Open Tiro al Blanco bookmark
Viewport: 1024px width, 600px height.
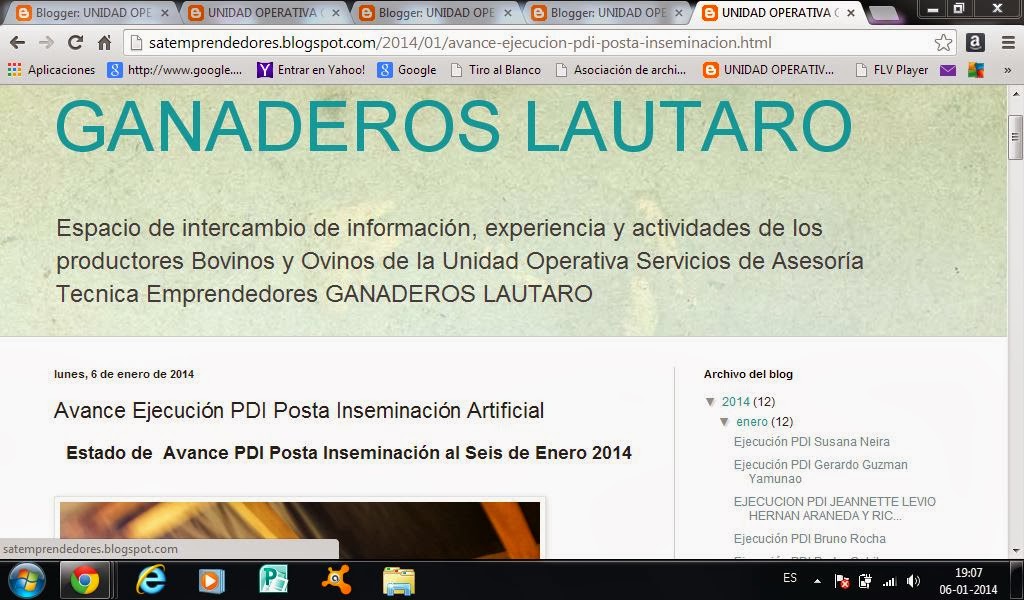(496, 70)
